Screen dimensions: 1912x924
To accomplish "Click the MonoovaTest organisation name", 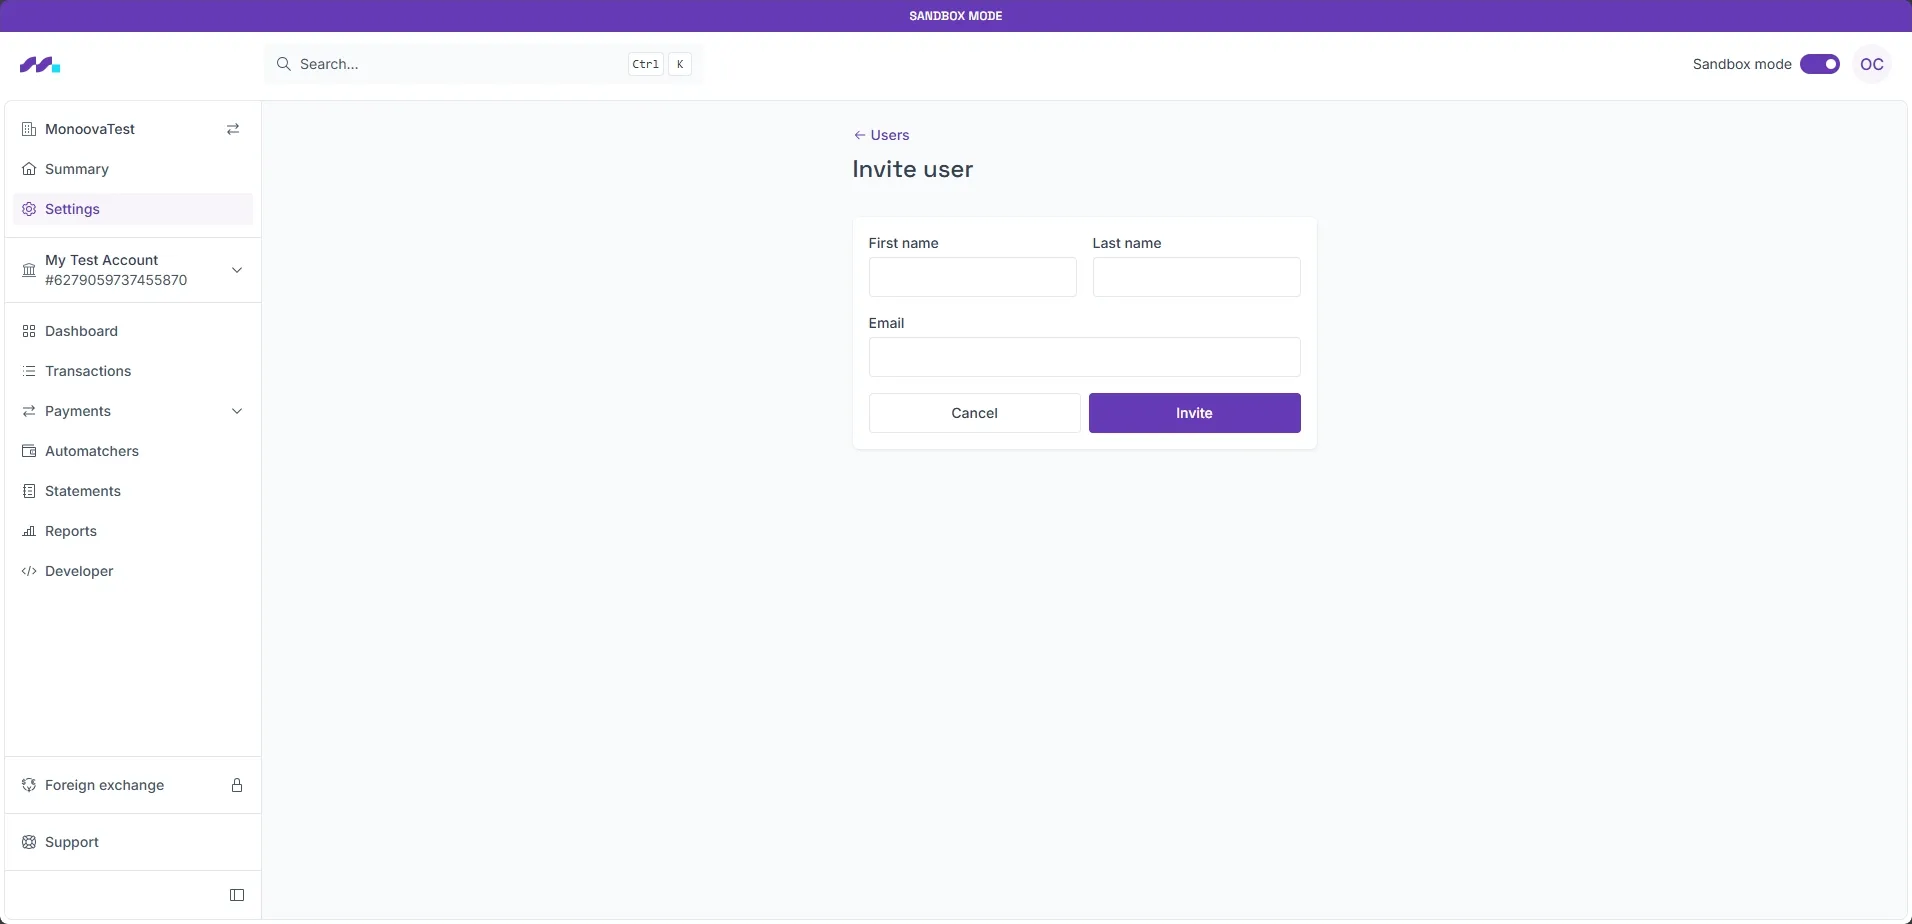I will pyautogui.click(x=90, y=129).
